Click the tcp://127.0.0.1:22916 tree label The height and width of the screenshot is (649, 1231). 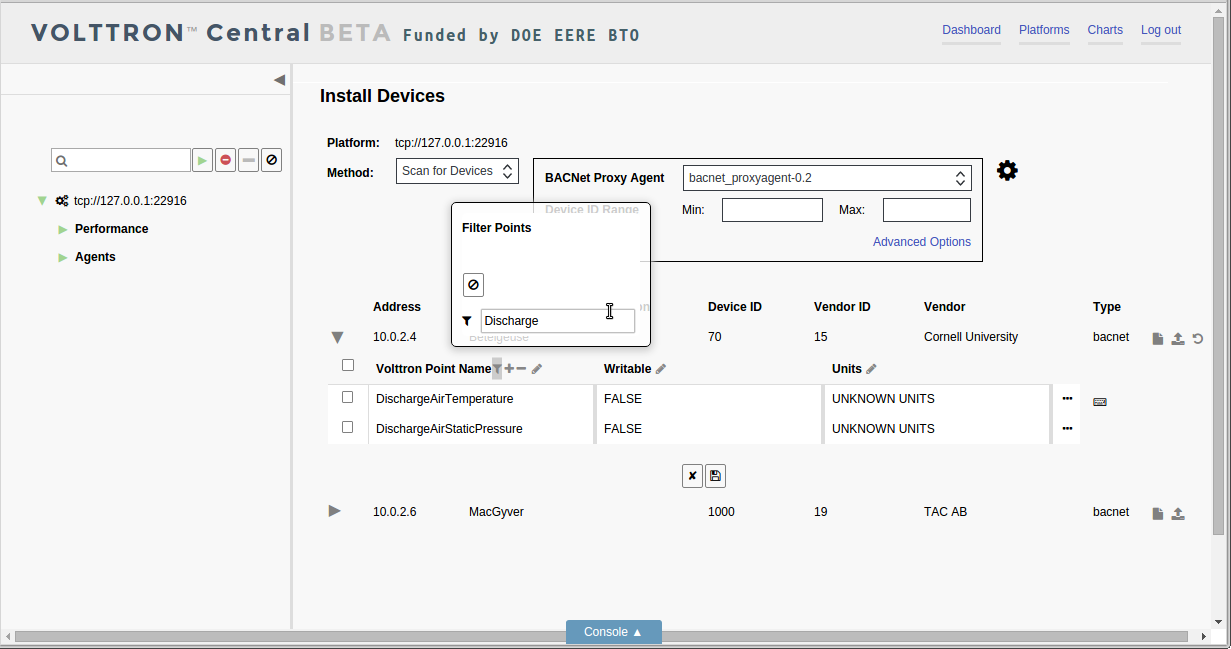pyautogui.click(x=130, y=201)
